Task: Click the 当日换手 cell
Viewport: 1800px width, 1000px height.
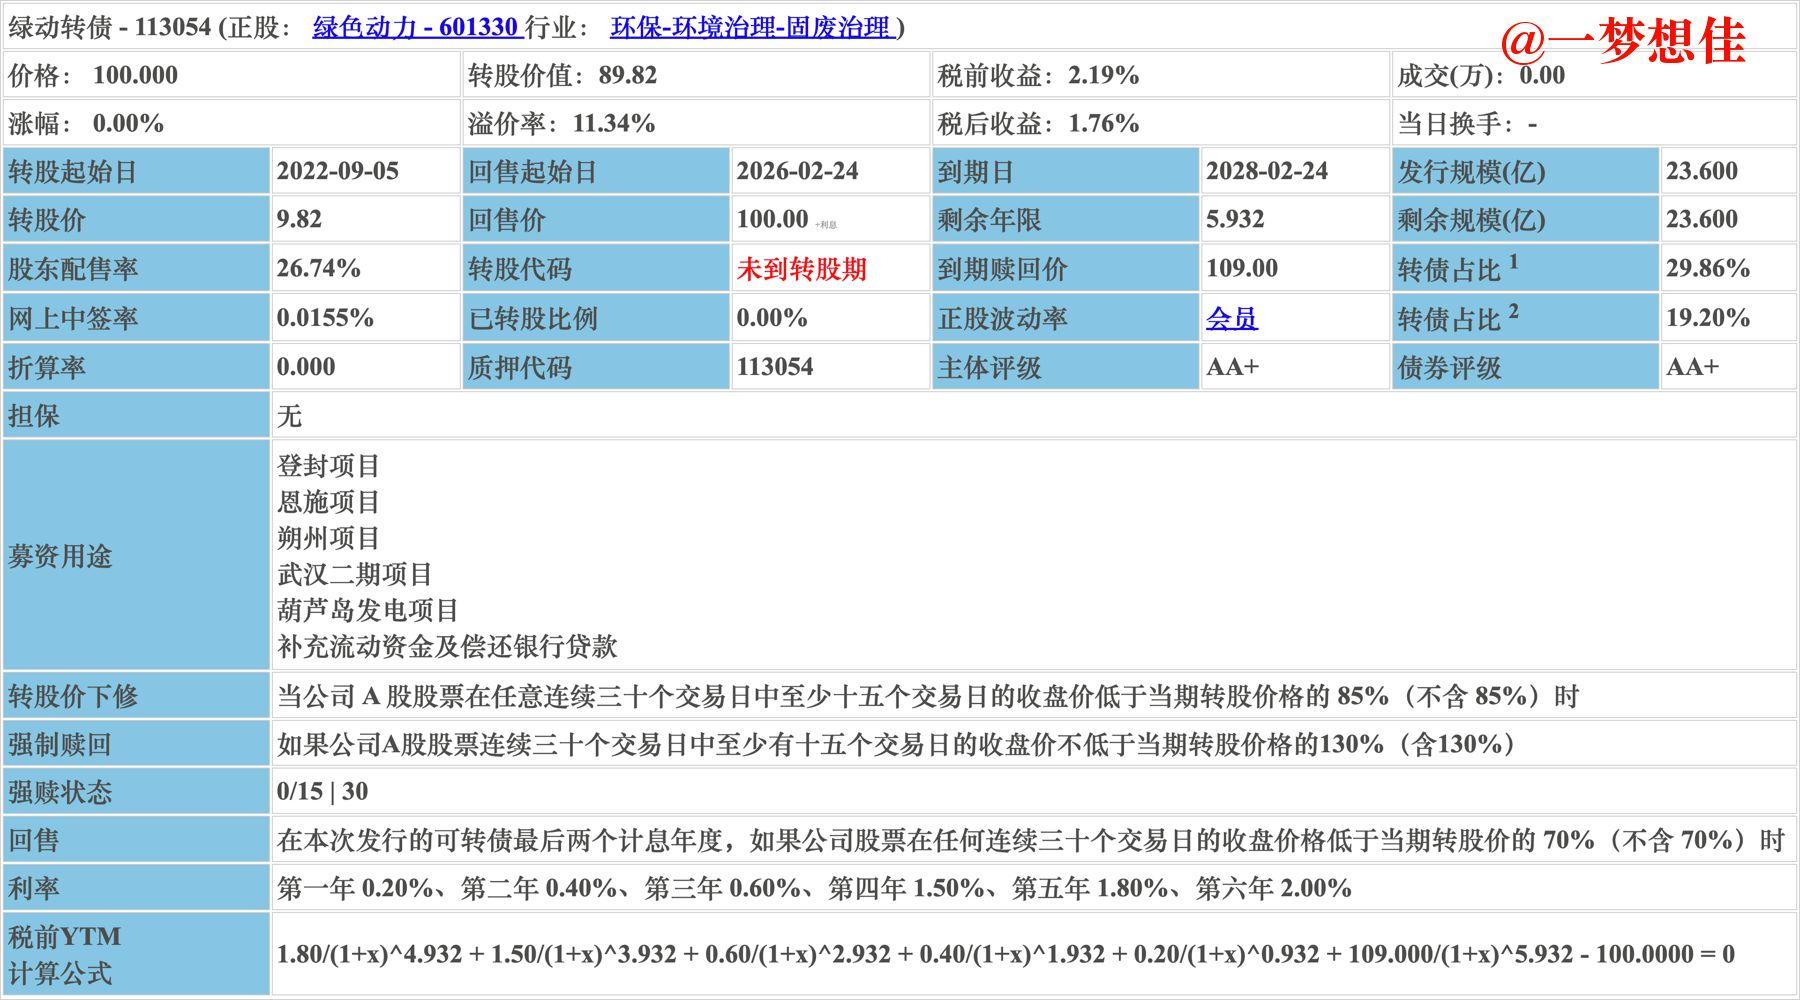Action: [x=1594, y=123]
